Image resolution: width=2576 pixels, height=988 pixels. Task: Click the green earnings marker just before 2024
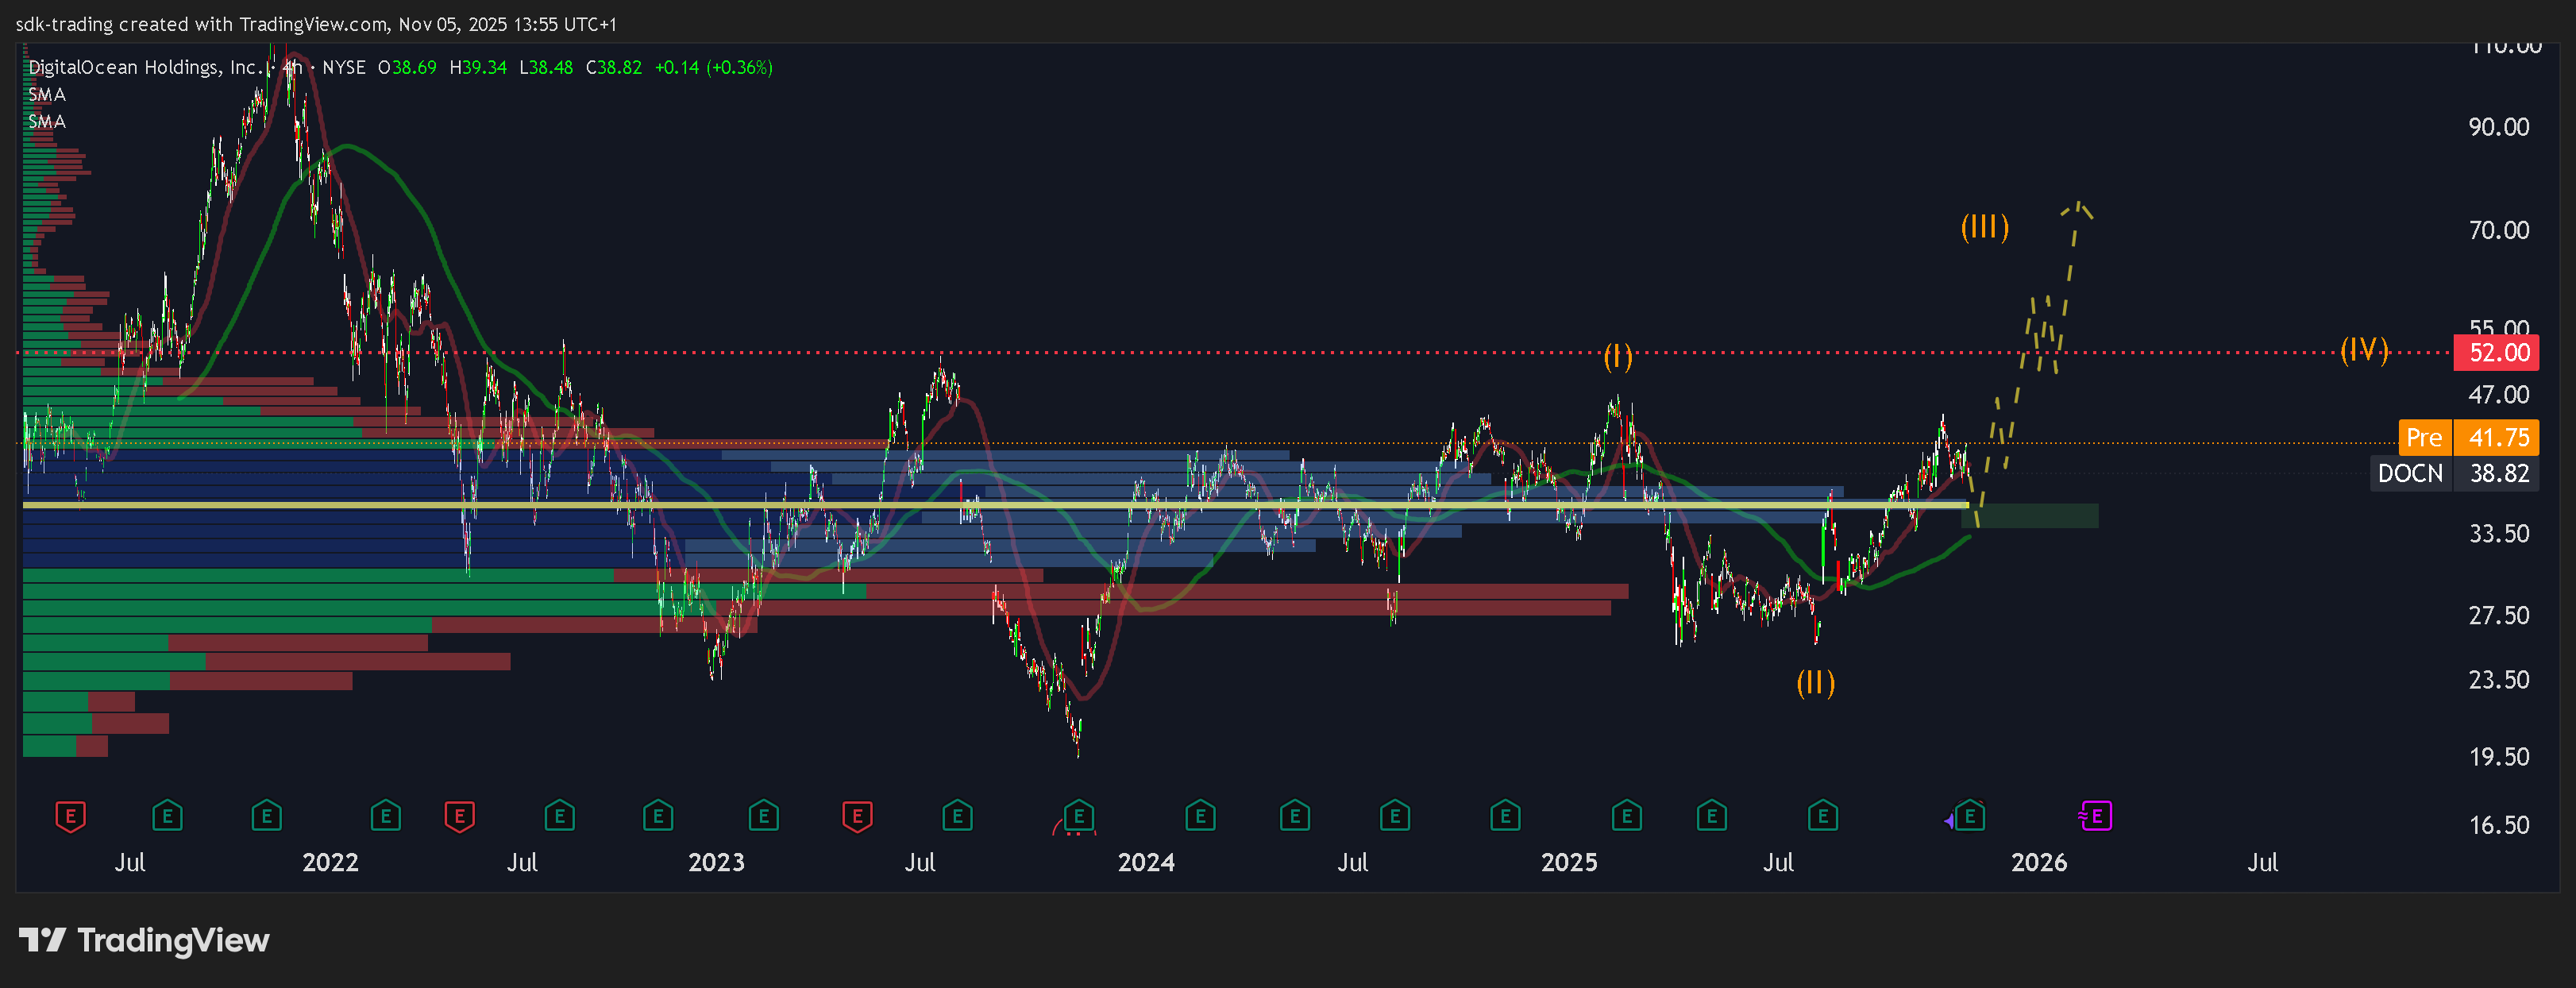click(1078, 817)
